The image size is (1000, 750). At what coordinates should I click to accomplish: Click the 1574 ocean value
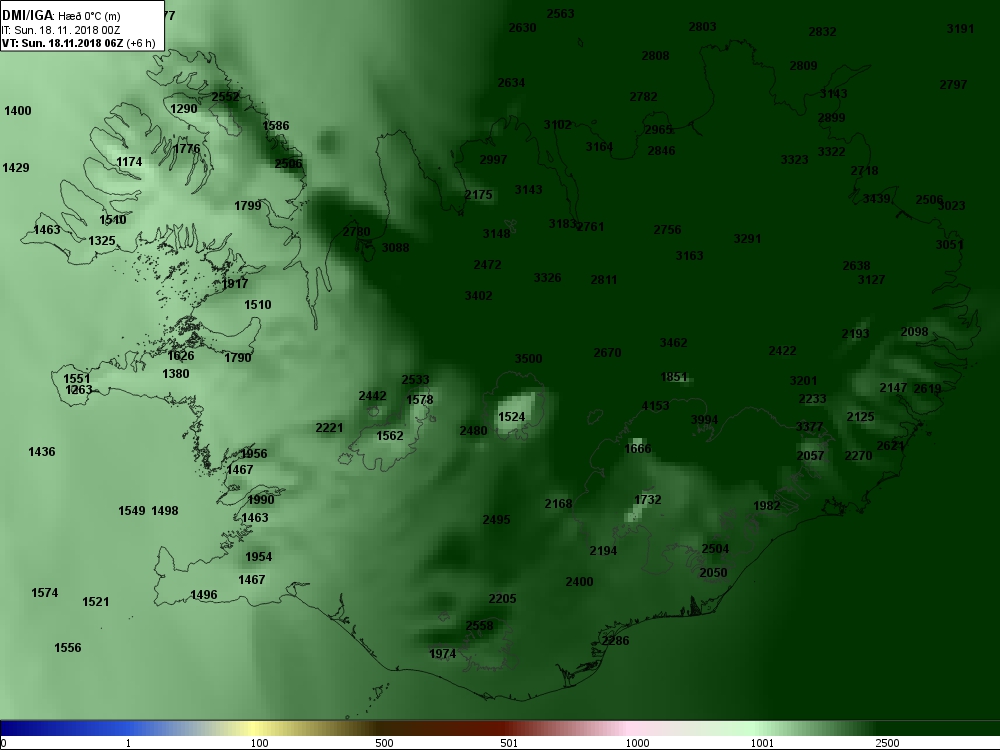click(x=45, y=592)
